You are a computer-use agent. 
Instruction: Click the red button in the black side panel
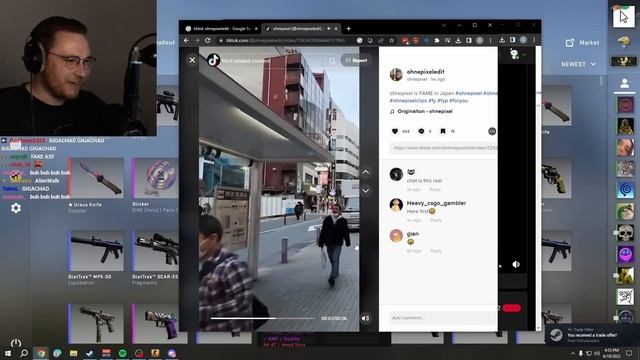pyautogui.click(x=511, y=308)
